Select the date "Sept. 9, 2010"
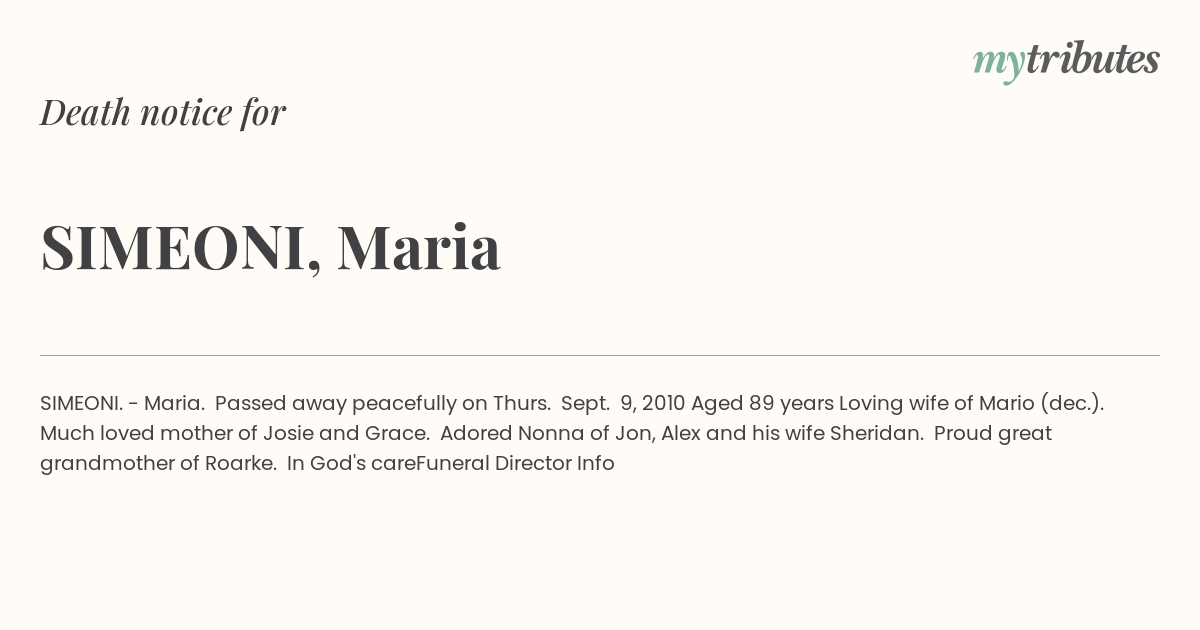 622,403
